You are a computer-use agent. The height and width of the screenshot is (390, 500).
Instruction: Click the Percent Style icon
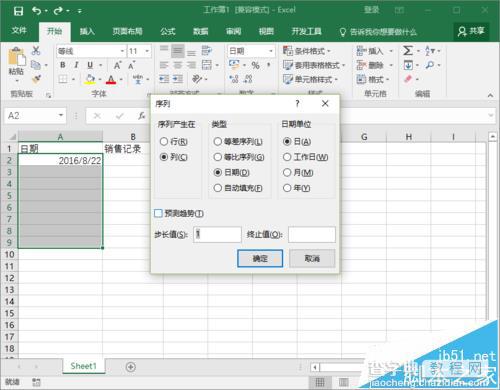click(x=255, y=65)
